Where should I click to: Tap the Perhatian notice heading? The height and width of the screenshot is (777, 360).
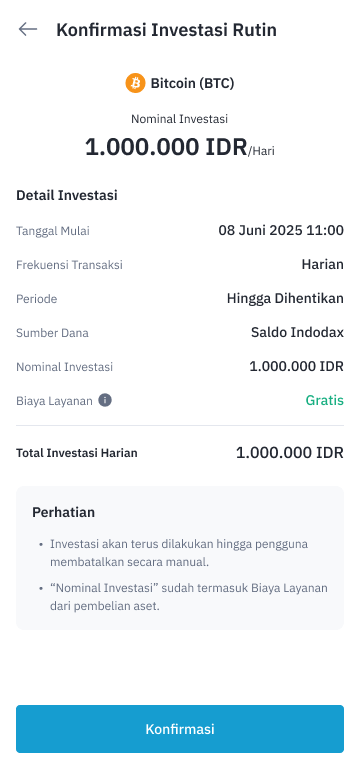point(63,512)
